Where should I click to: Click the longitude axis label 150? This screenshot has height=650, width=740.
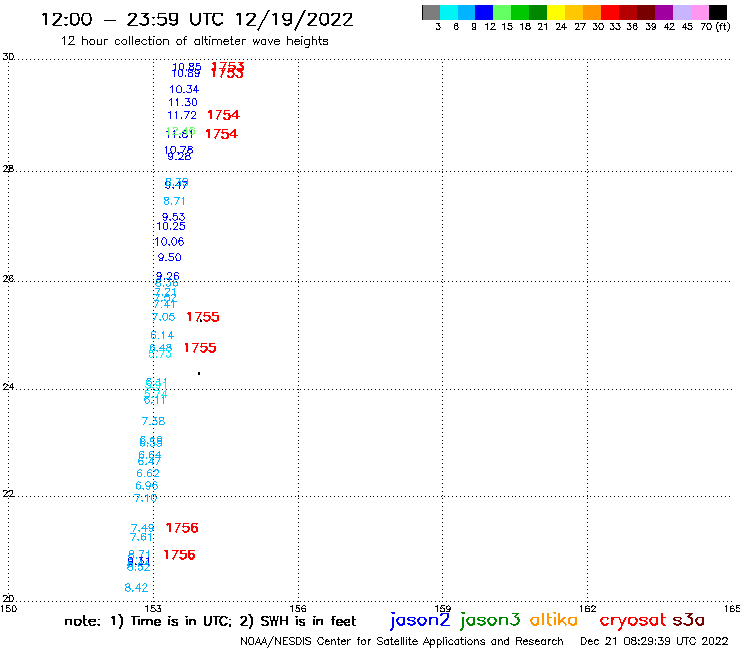[x=8, y=608]
